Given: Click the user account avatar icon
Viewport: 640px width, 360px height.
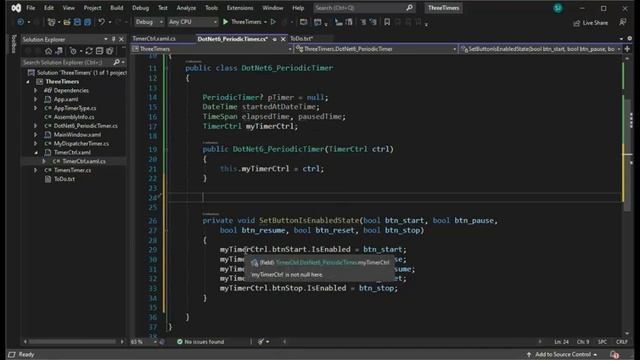Looking at the screenshot, I should tap(558, 8).
